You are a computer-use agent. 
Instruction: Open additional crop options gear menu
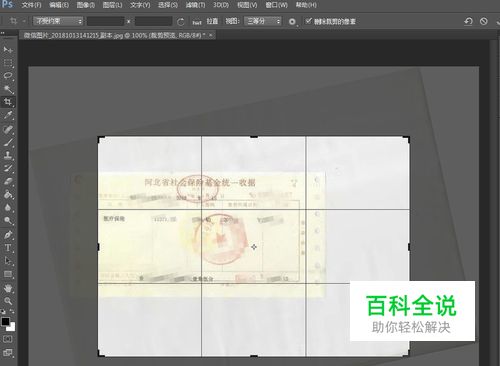click(x=292, y=22)
